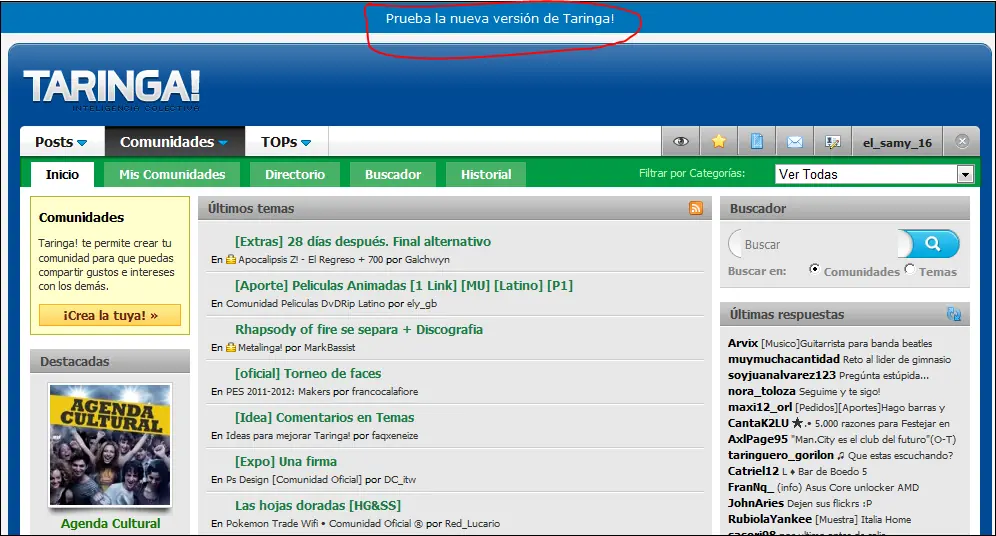The image size is (996, 536).
Task: Click the account edit icon beside username
Action: (x=833, y=142)
